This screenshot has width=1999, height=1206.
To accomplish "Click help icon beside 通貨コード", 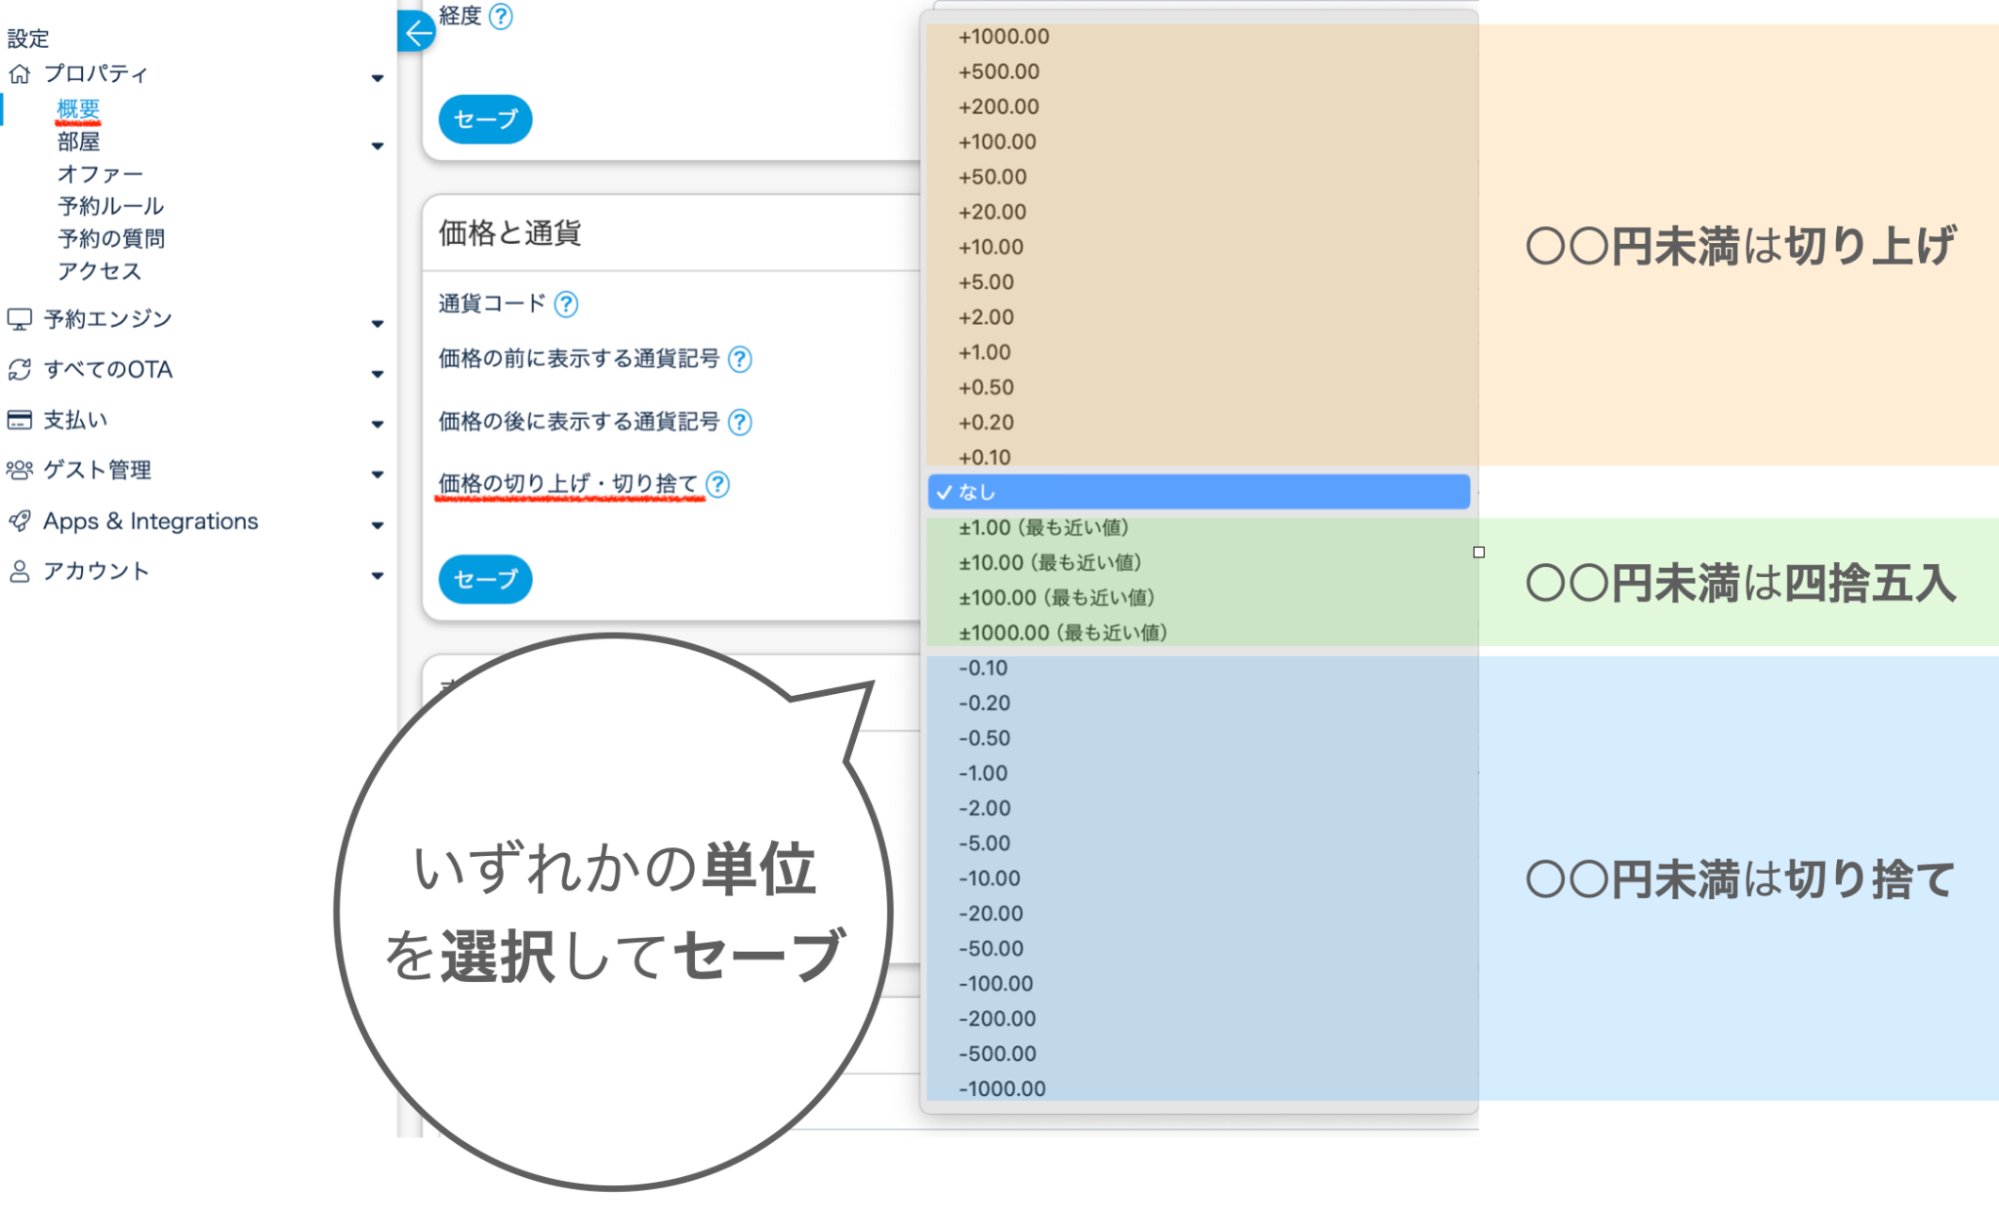I will tap(566, 304).
